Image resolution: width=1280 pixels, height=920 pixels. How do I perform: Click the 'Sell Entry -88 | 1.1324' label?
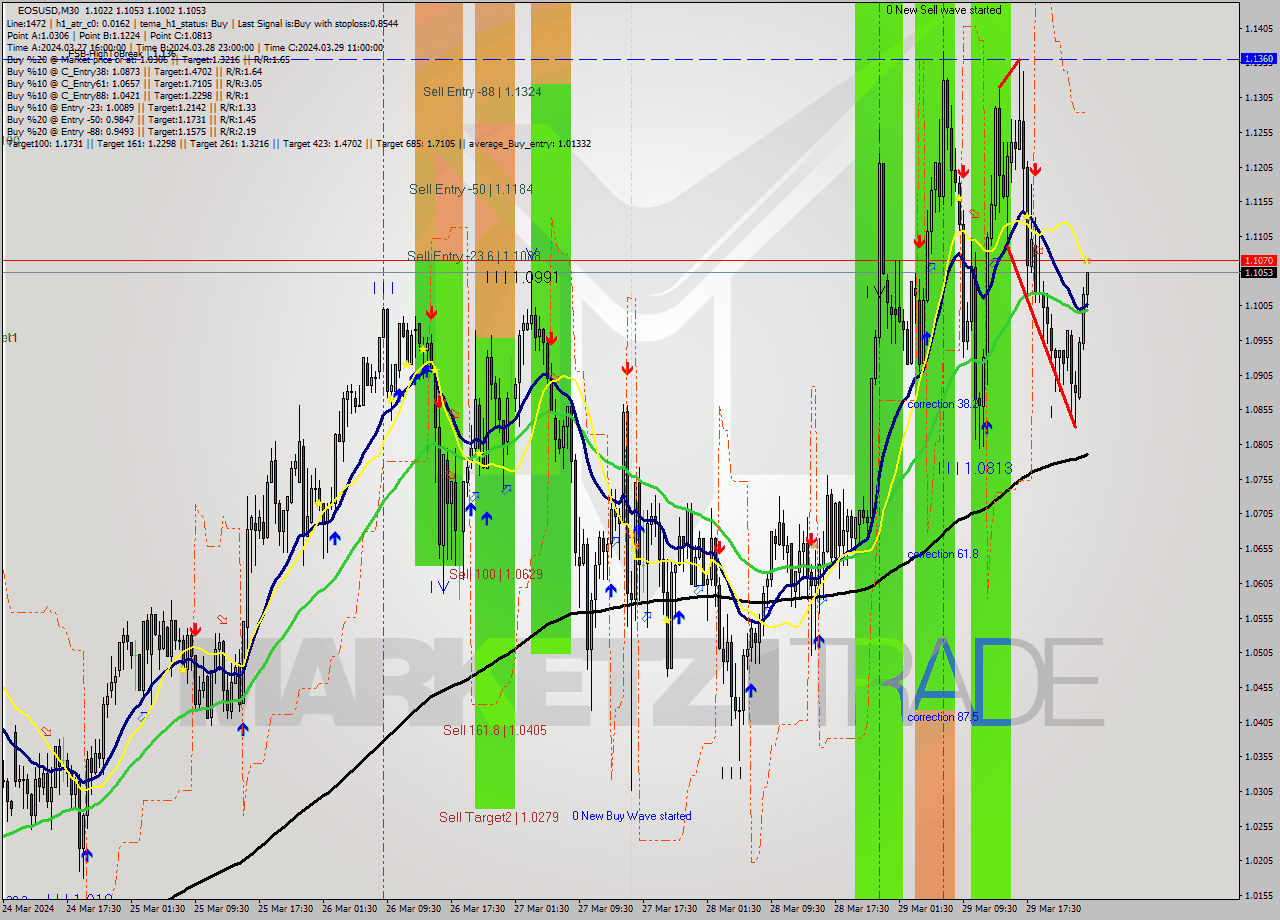tap(482, 91)
